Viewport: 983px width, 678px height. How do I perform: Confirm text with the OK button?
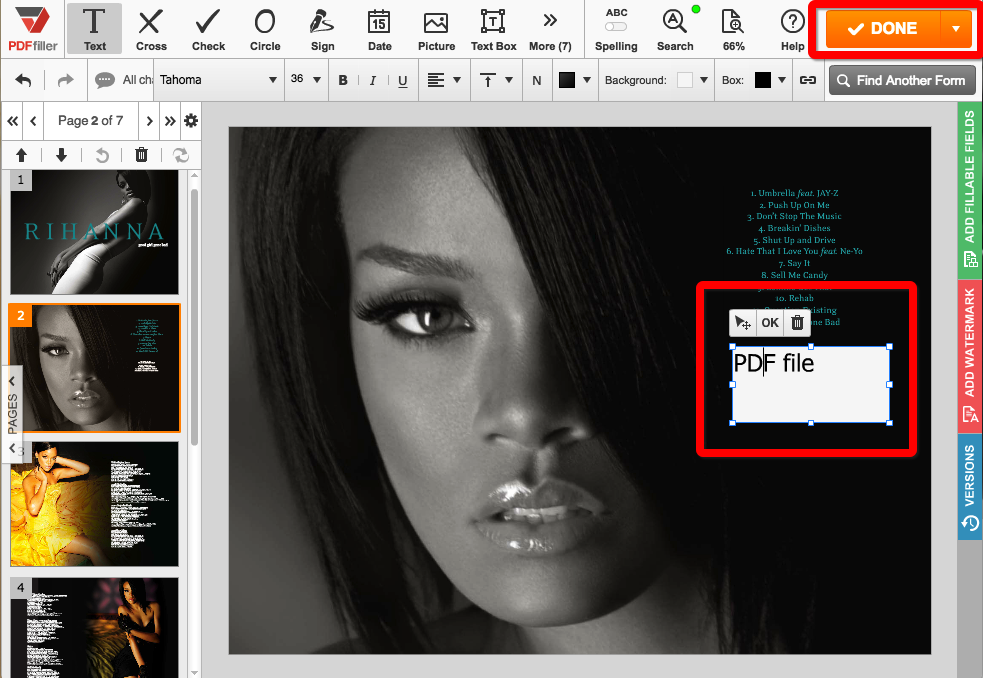tap(769, 323)
